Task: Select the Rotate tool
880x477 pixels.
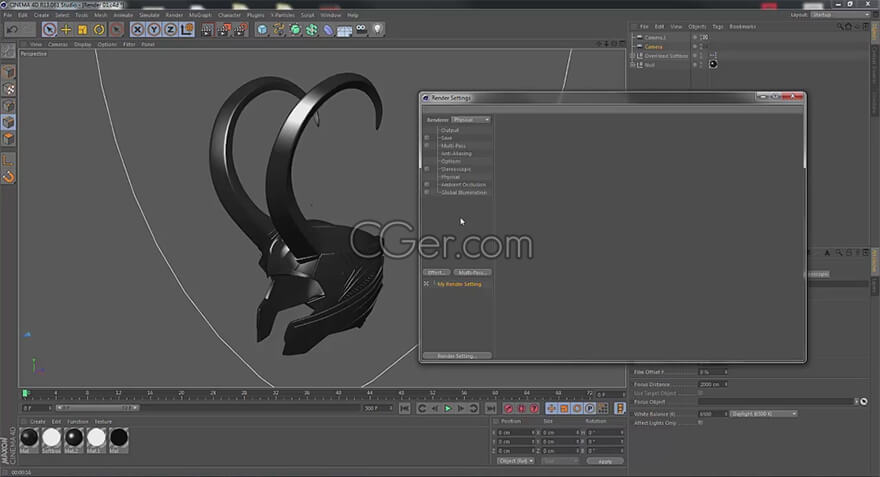Action: (x=99, y=30)
